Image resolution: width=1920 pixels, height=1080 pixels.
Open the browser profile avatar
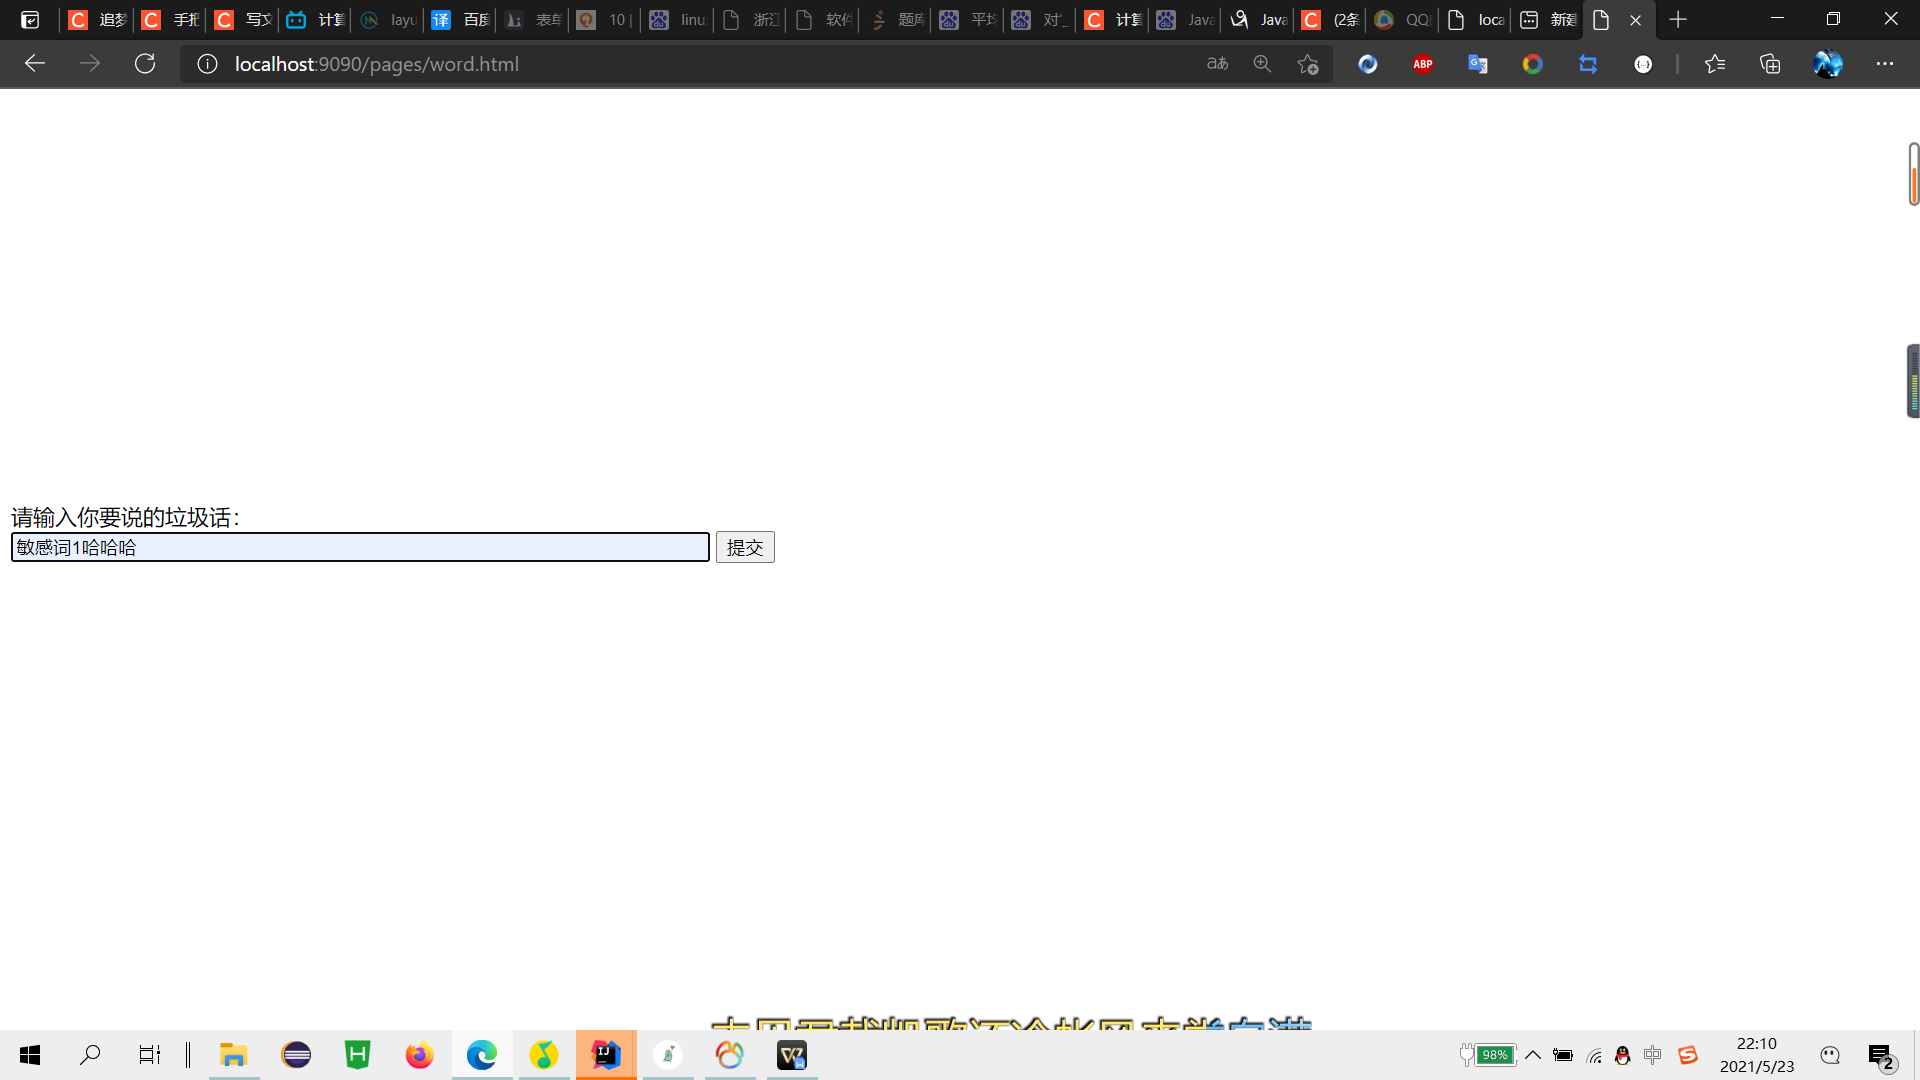1828,64
